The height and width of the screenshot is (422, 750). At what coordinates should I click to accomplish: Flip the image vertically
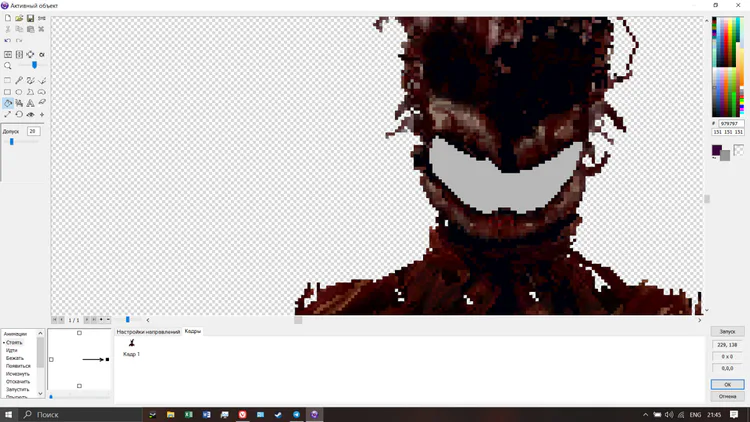(19, 55)
